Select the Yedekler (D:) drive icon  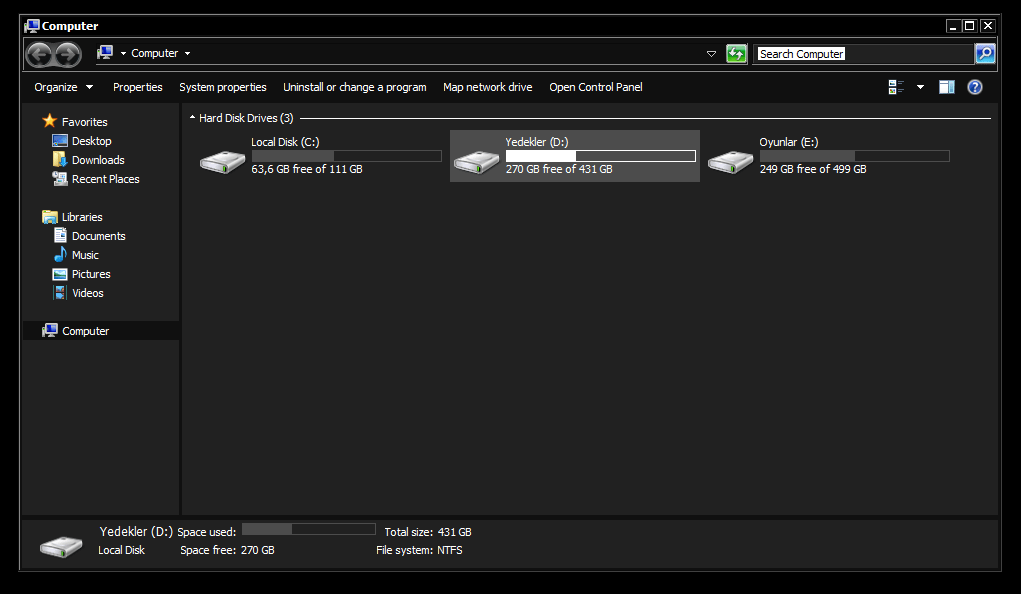point(477,161)
